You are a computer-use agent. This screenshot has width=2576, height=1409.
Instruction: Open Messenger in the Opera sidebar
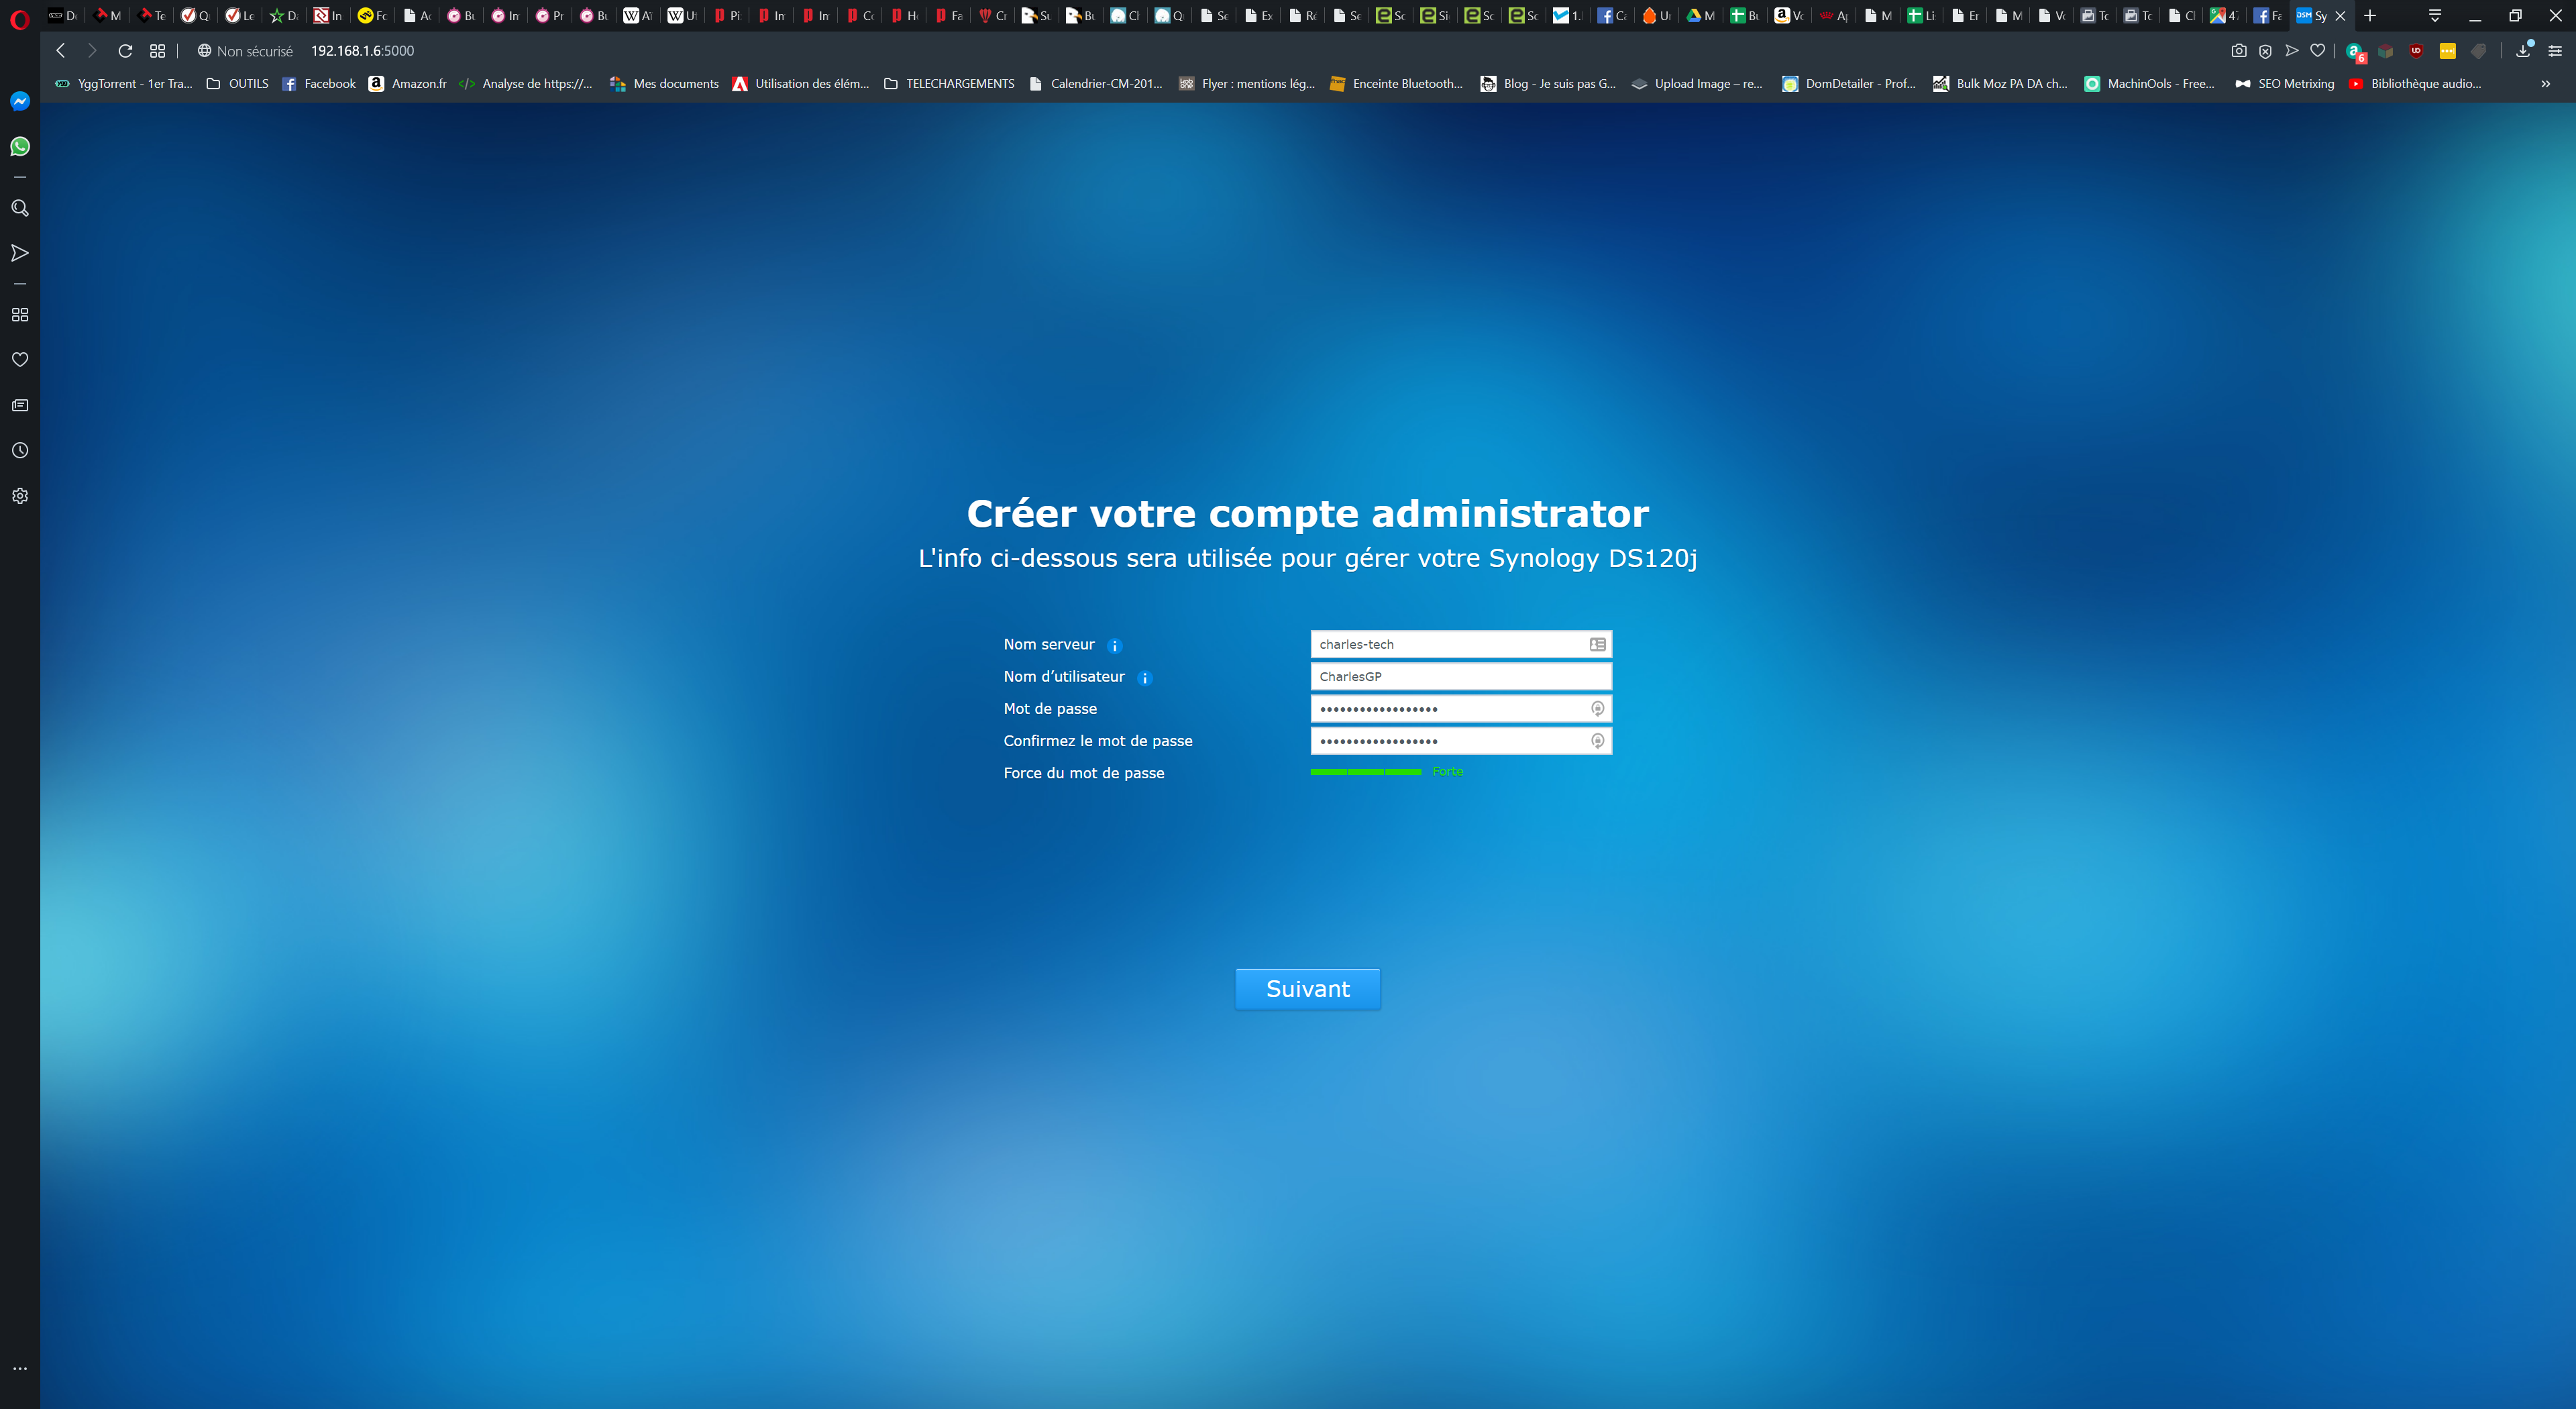click(x=20, y=101)
